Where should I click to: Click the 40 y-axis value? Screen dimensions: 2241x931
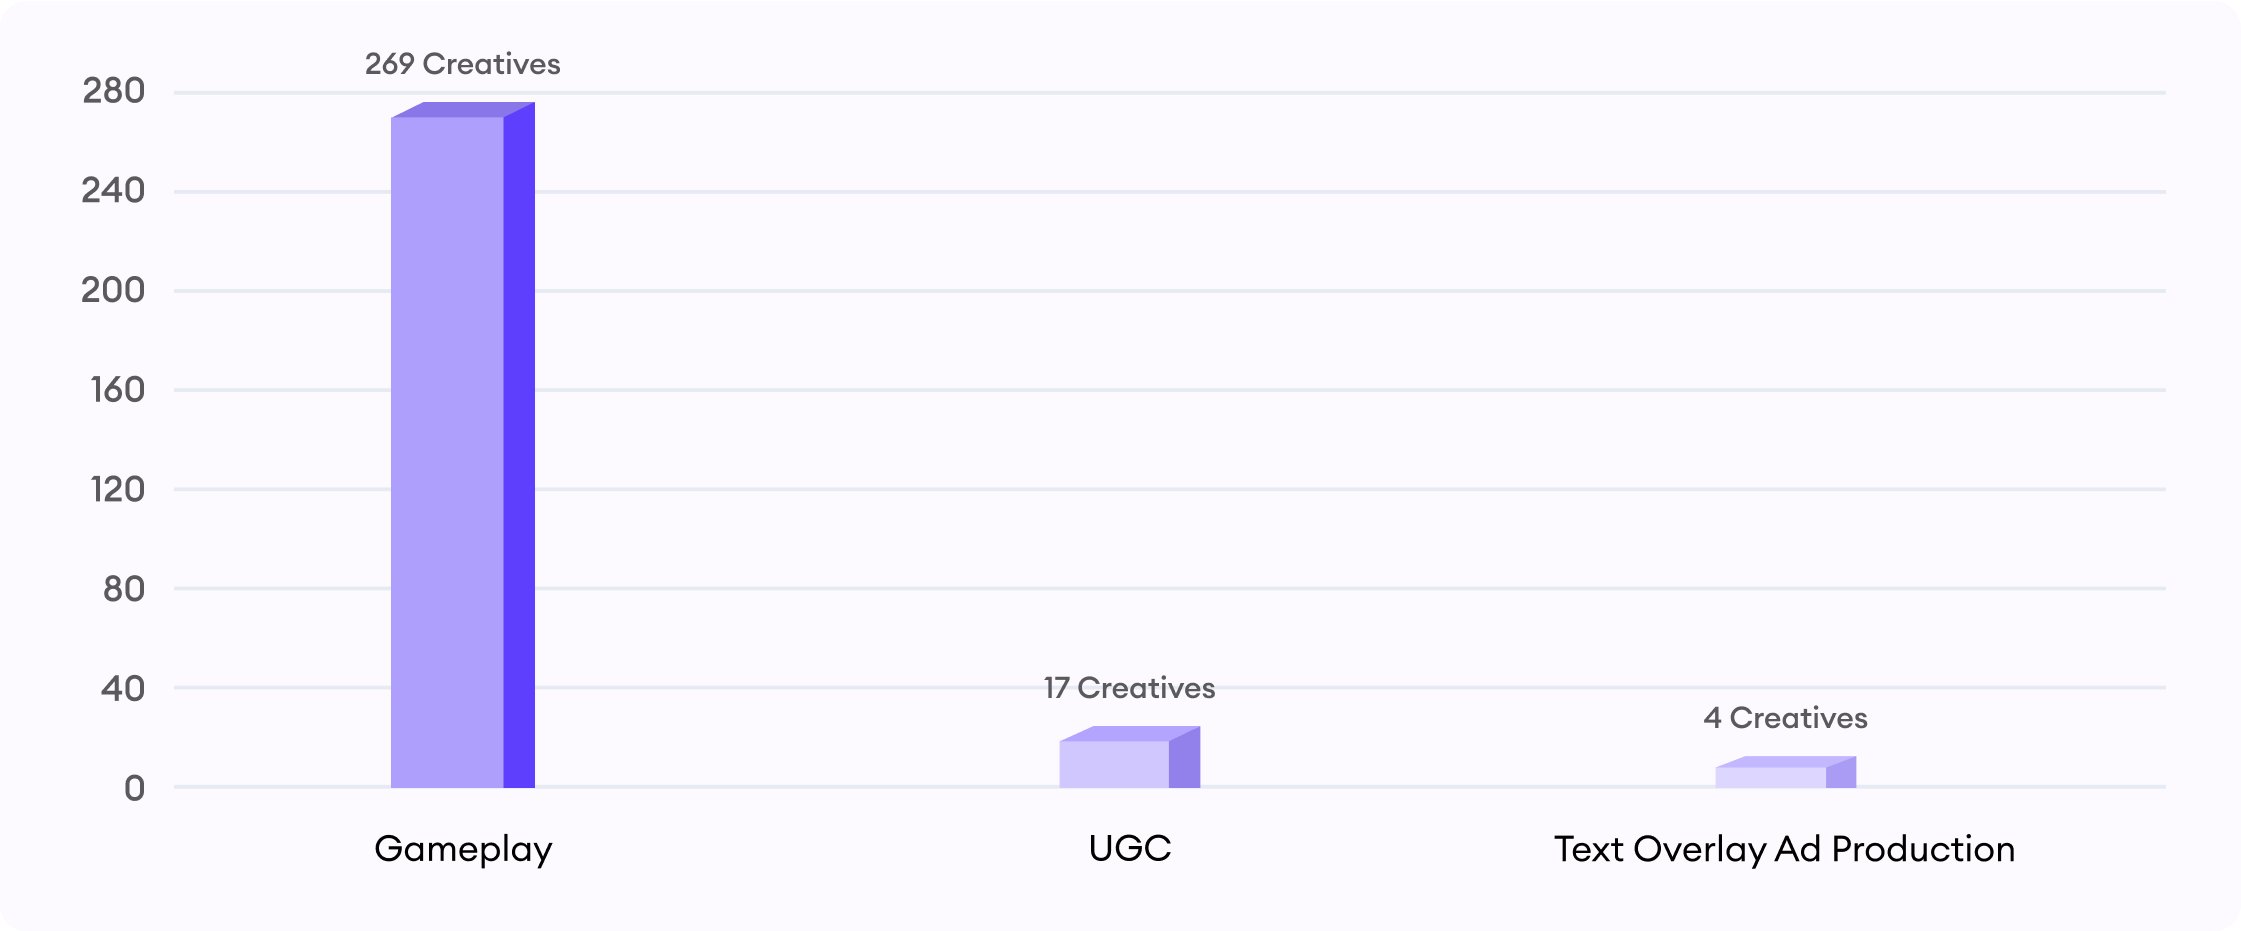click(x=123, y=688)
